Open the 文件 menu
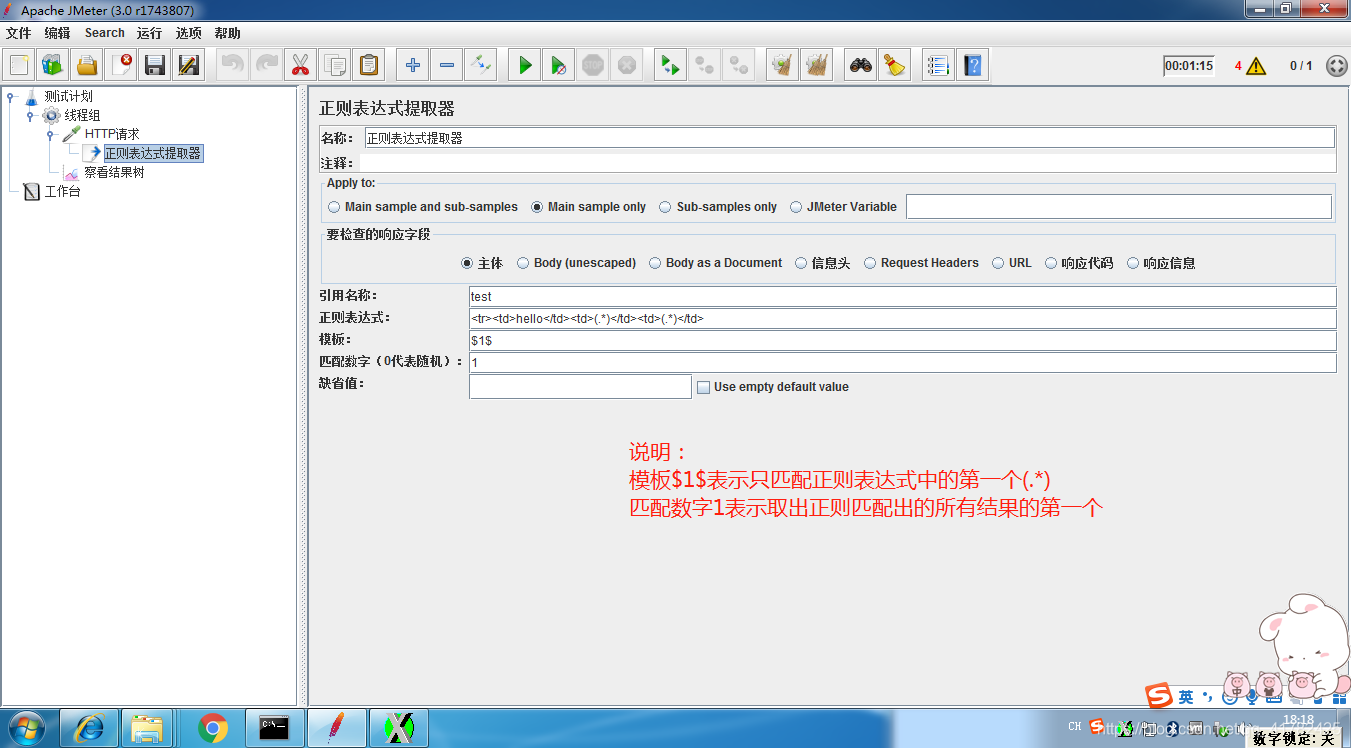The width and height of the screenshot is (1351, 748). pos(19,33)
